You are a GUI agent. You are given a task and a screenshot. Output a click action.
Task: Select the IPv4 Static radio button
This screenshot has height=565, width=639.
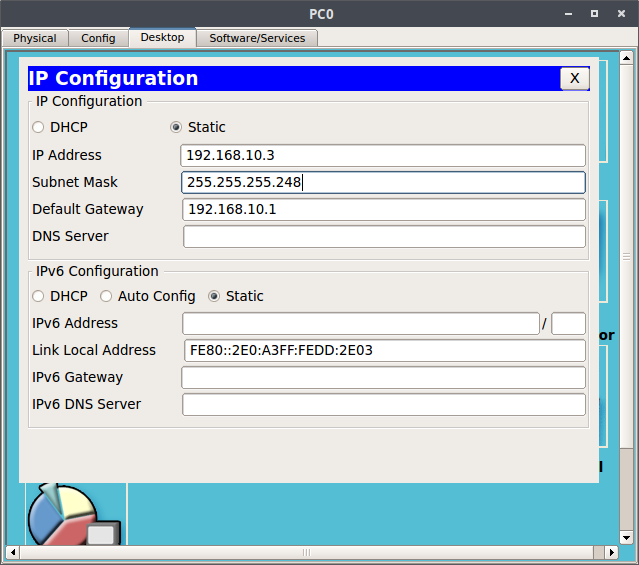coord(176,127)
